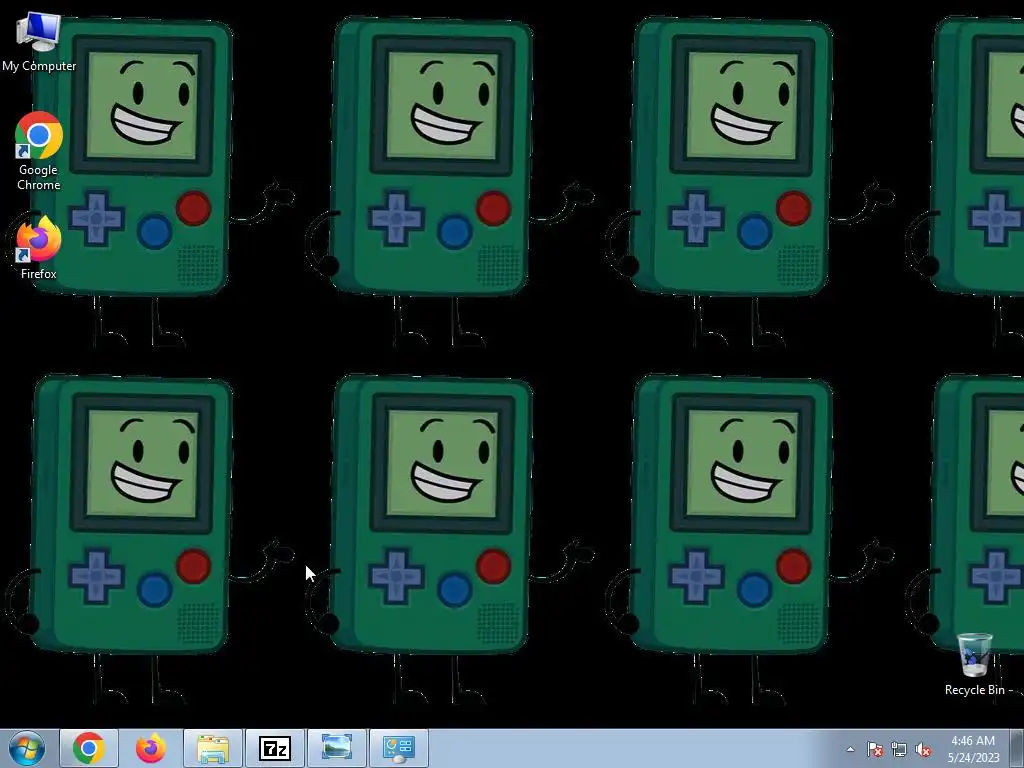Select the Google Chrome desktop shortcut

point(39,152)
